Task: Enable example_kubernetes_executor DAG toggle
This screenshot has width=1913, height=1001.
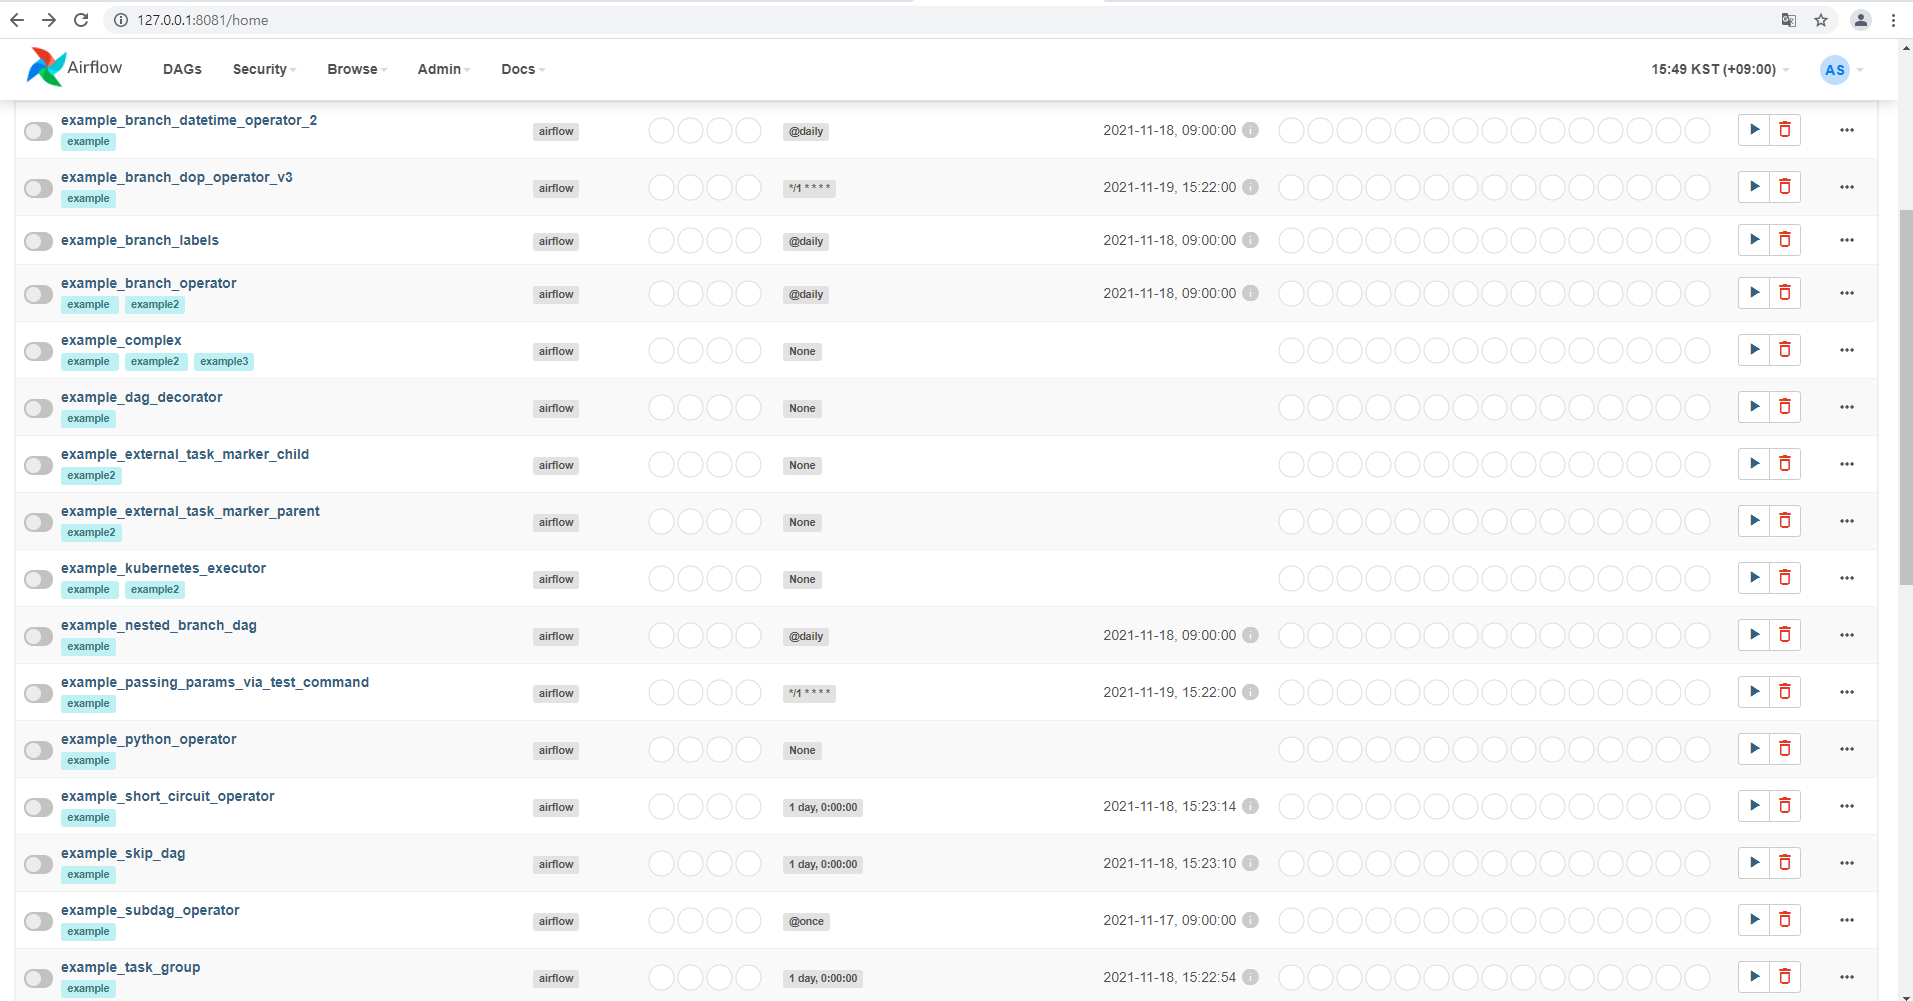Action: [38, 579]
